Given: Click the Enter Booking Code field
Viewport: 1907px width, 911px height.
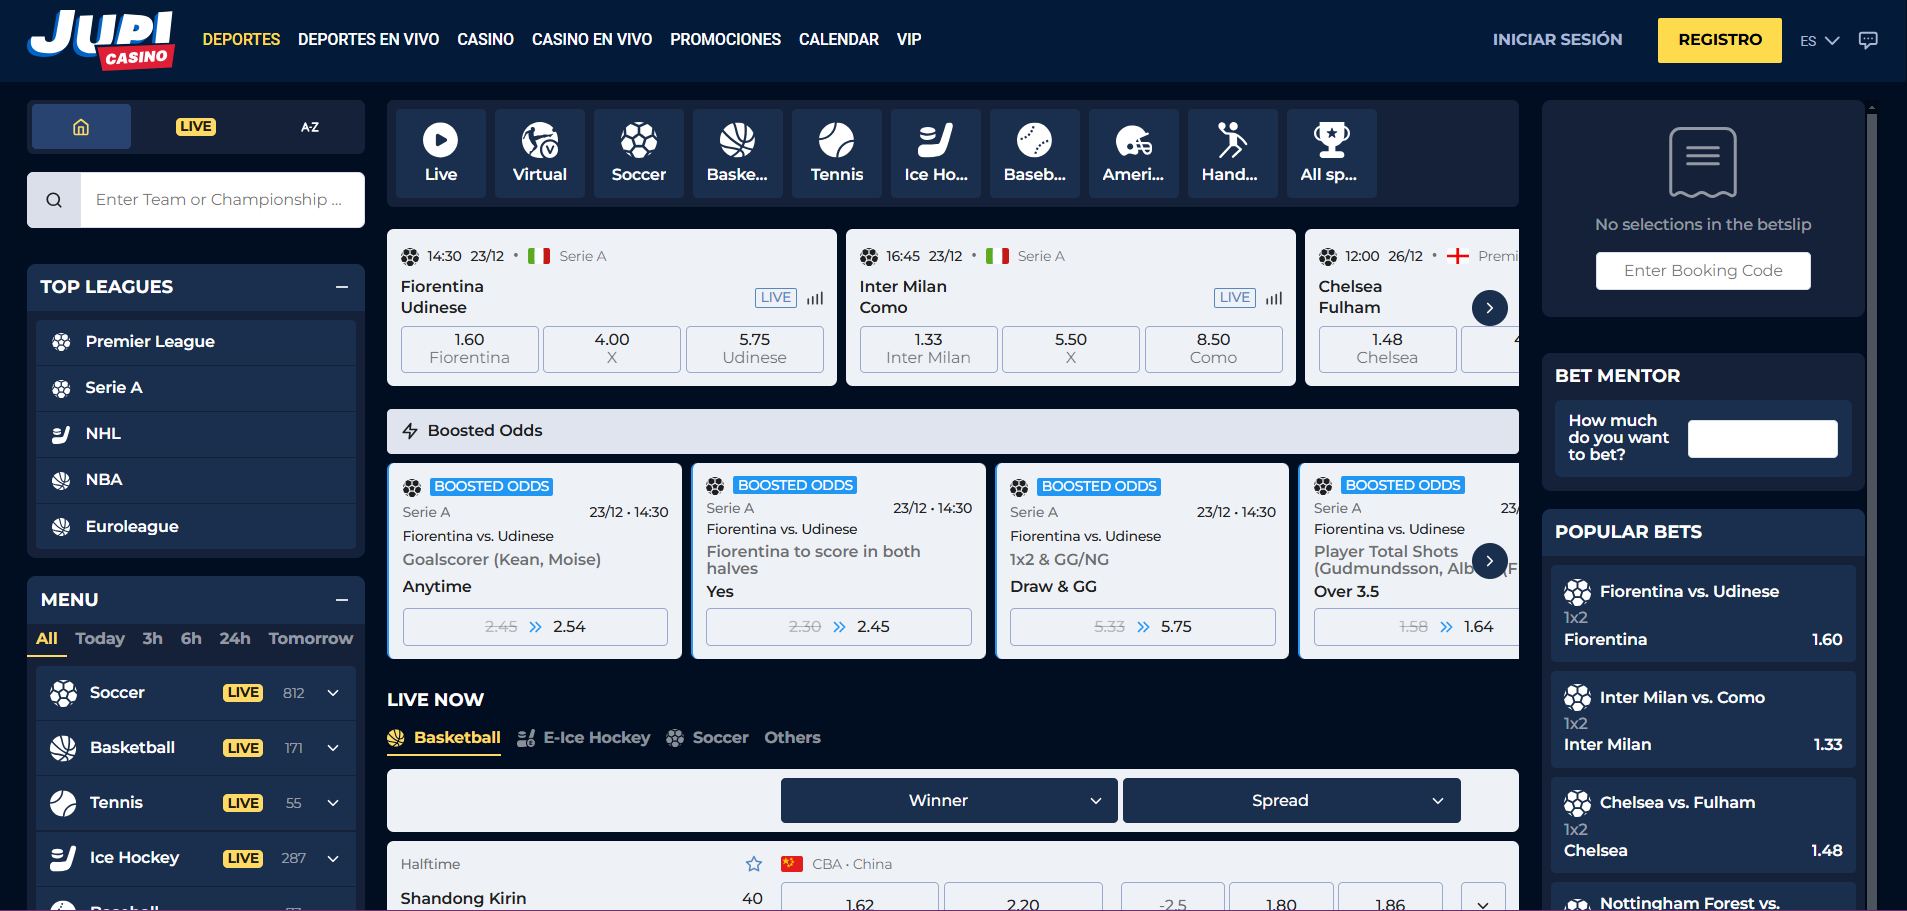Looking at the screenshot, I should click(1703, 271).
